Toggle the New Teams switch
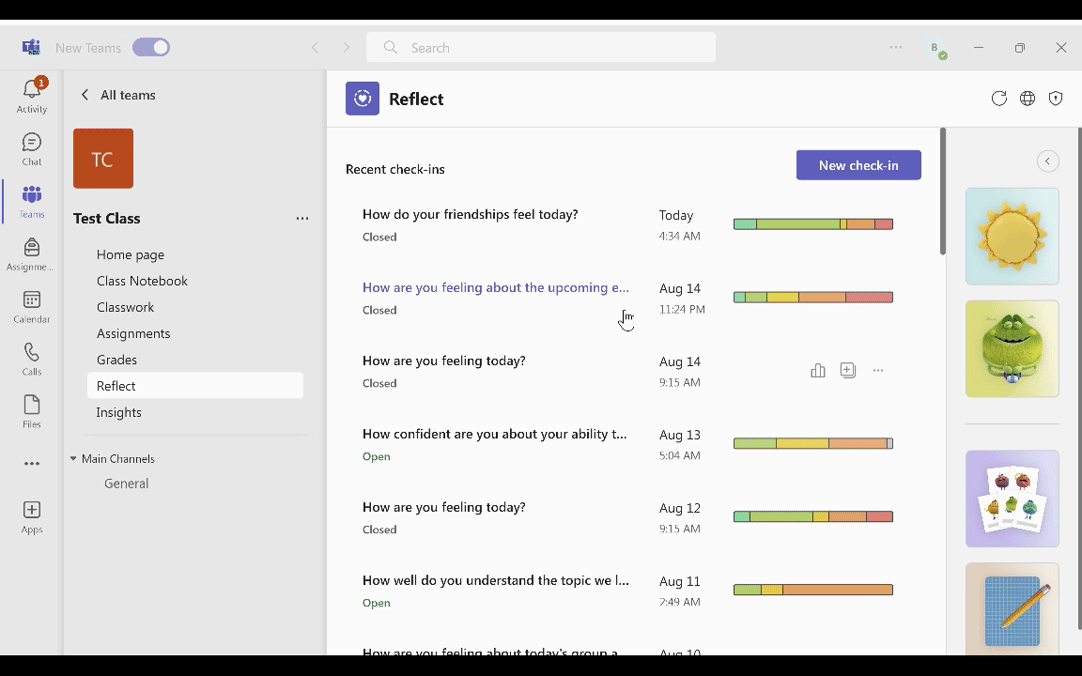Viewport: 1082px width, 676px height. click(151, 47)
